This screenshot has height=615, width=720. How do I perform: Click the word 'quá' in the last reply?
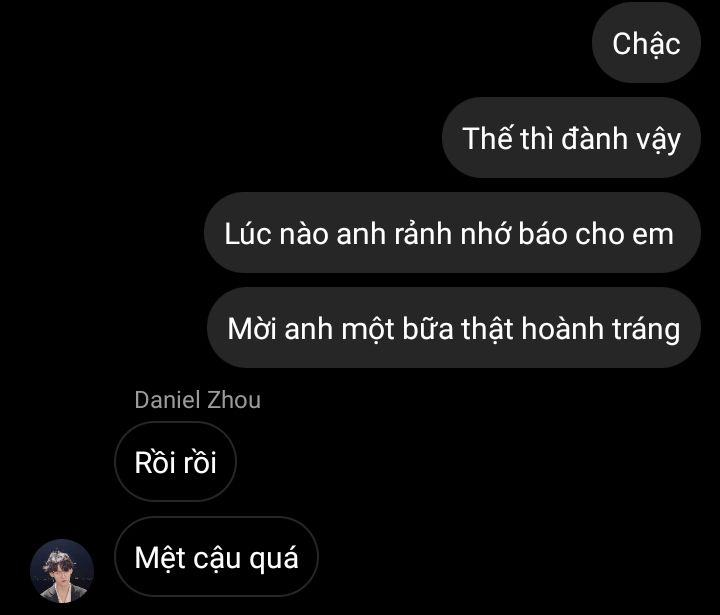click(x=274, y=559)
